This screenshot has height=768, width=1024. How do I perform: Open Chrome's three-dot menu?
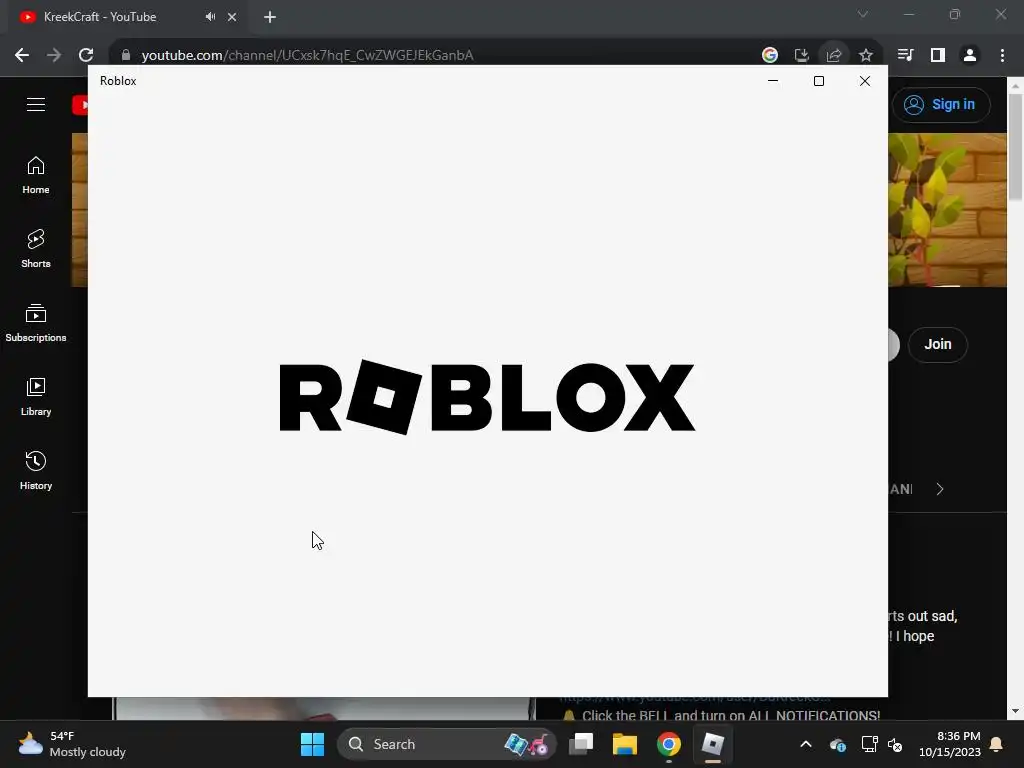[1002, 55]
